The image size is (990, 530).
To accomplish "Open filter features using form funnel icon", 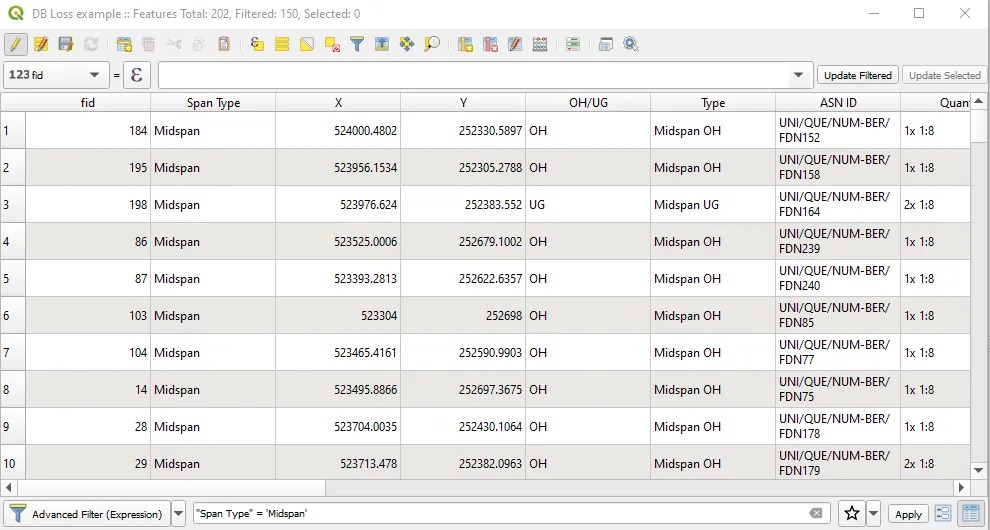I will pyautogui.click(x=357, y=44).
